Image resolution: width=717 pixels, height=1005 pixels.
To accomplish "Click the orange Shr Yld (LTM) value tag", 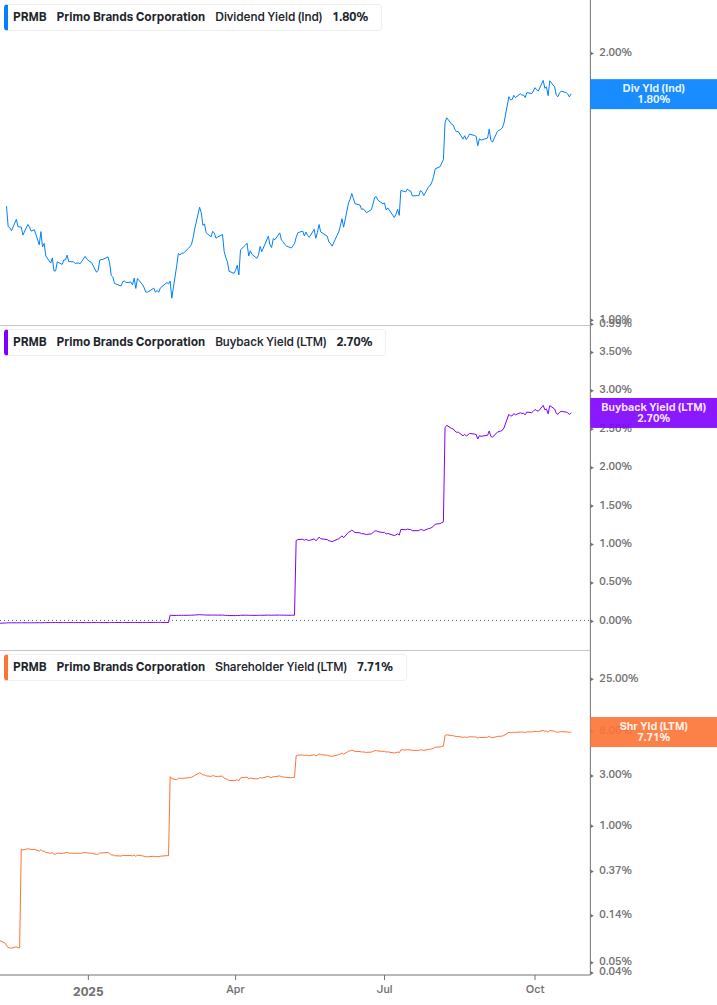I will (653, 731).
